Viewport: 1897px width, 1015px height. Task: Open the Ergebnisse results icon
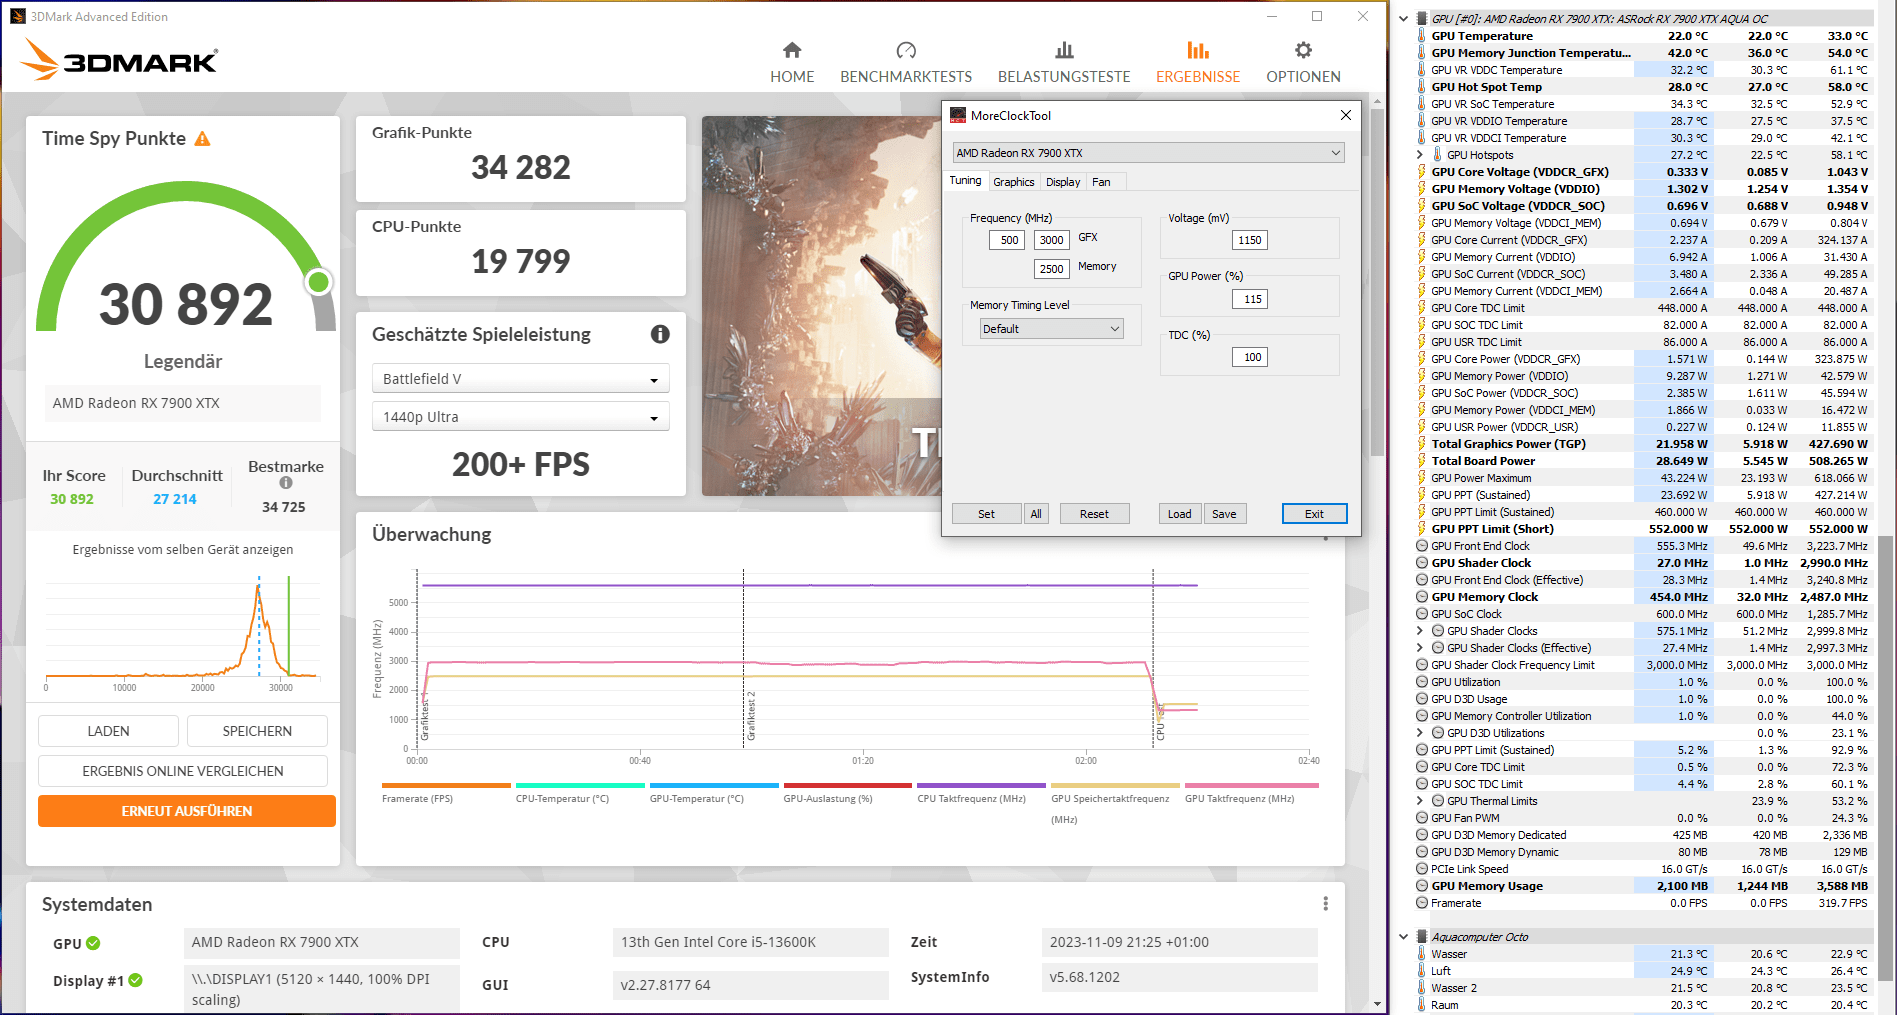tap(1198, 50)
